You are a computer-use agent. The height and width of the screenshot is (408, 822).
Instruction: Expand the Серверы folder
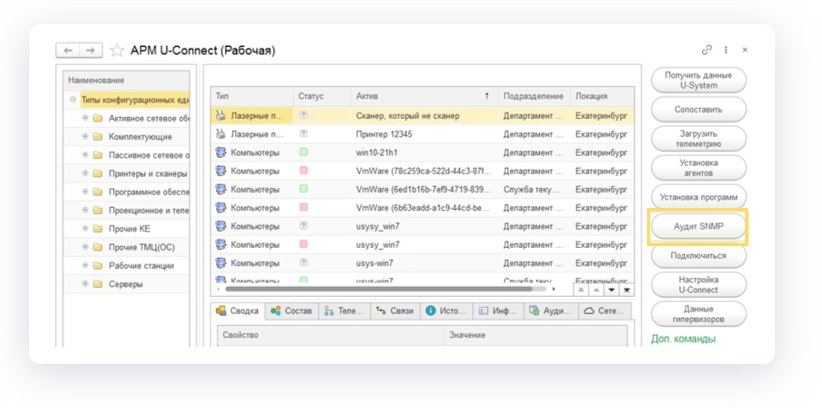85,284
